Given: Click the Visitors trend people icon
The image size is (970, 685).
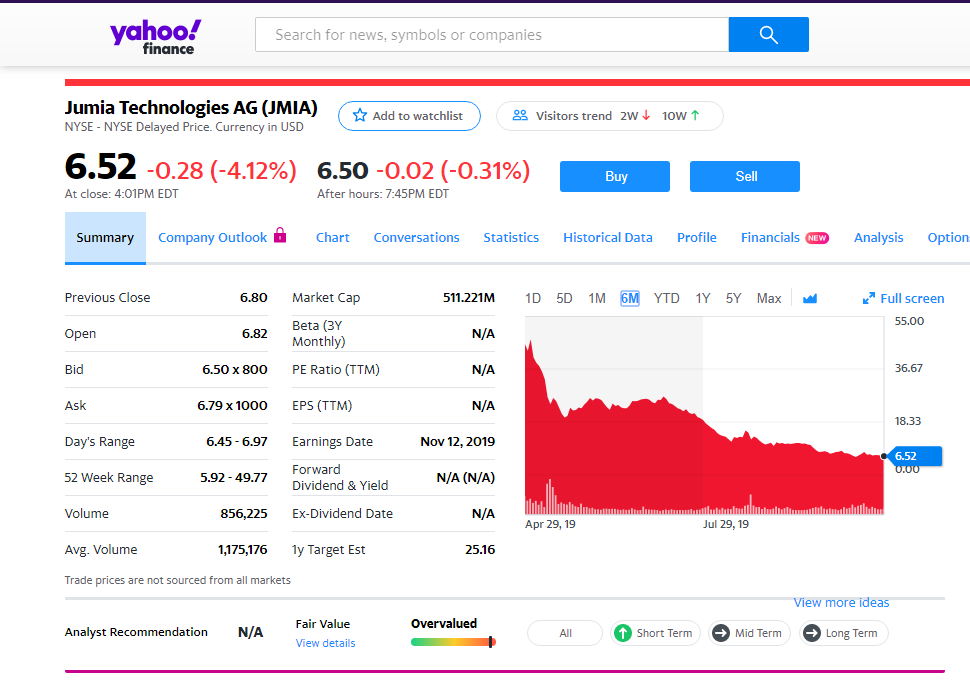Looking at the screenshot, I should coord(520,116).
